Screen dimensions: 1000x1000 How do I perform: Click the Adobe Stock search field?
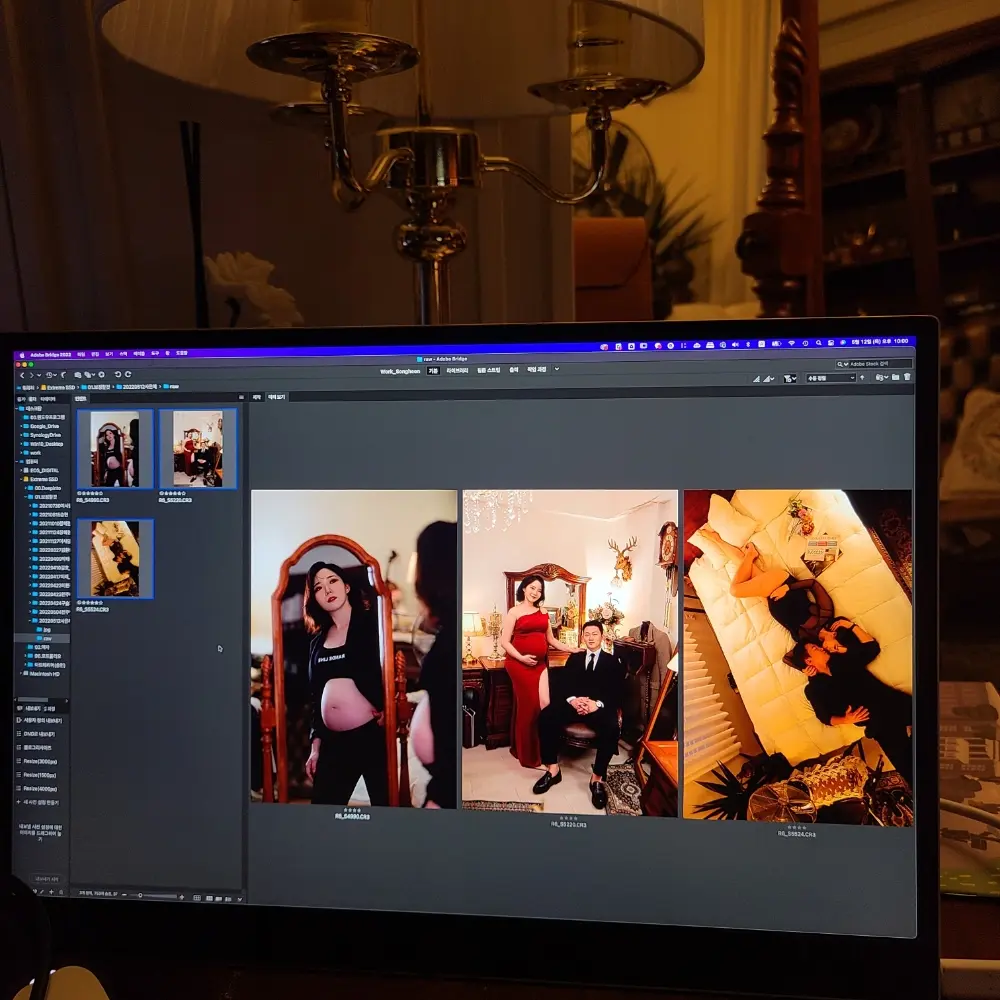click(874, 364)
